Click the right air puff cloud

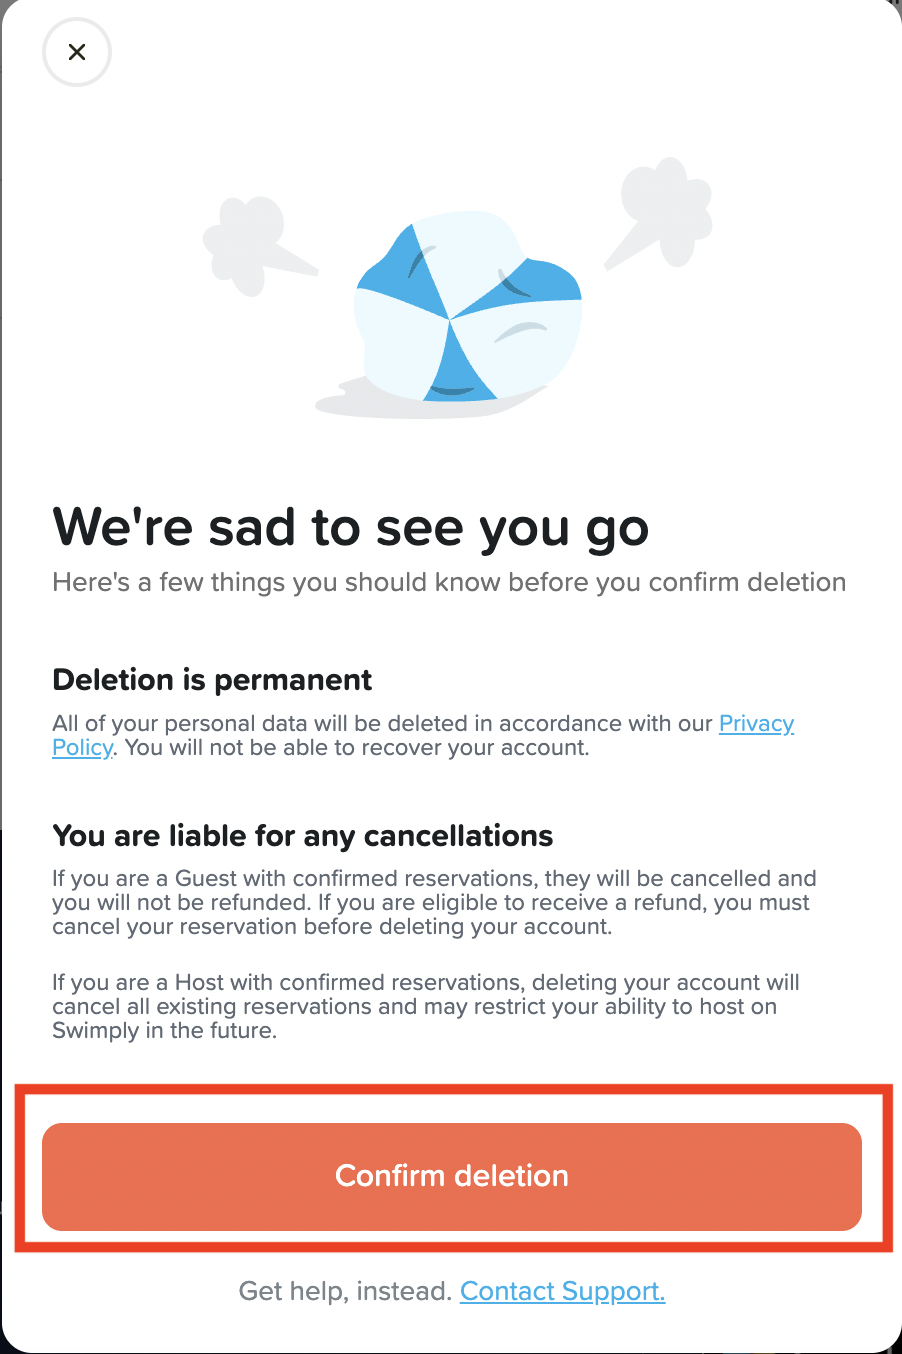(x=663, y=208)
